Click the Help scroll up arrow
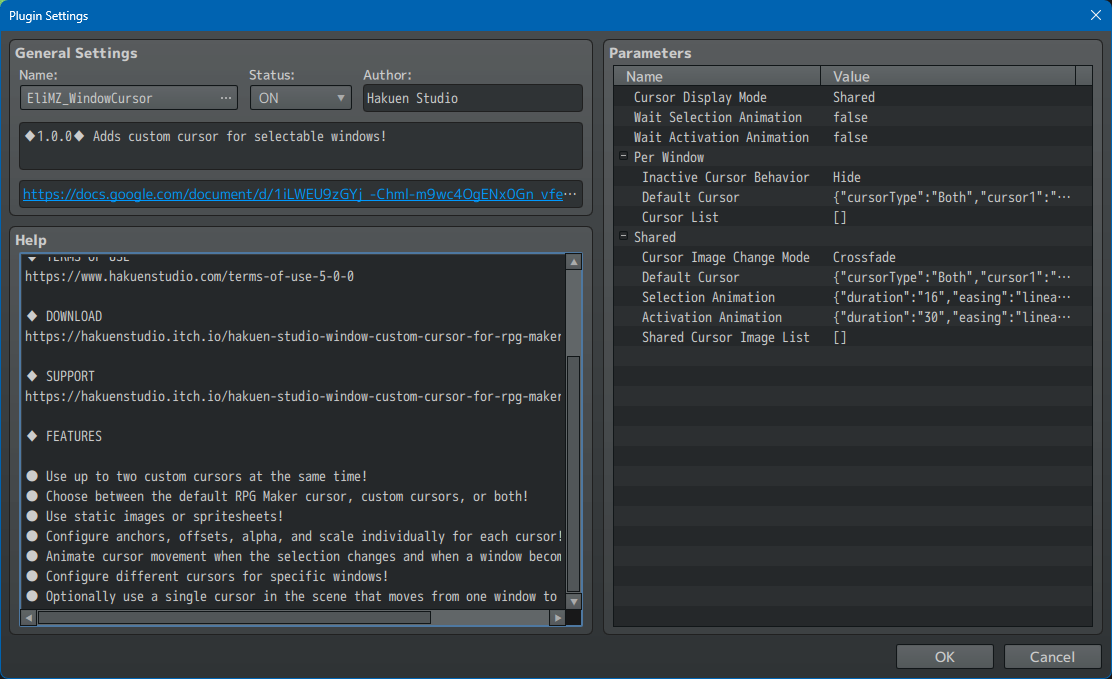 pos(574,263)
